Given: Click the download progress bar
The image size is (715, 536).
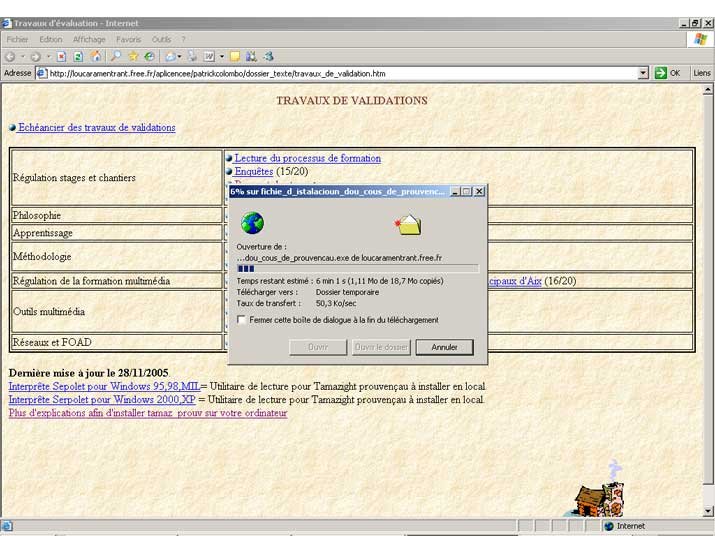Looking at the screenshot, I should pos(358,269).
